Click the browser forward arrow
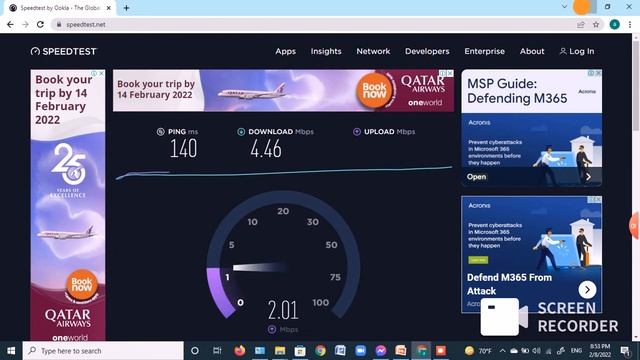Image resolution: width=640 pixels, height=360 pixels. 25,24
